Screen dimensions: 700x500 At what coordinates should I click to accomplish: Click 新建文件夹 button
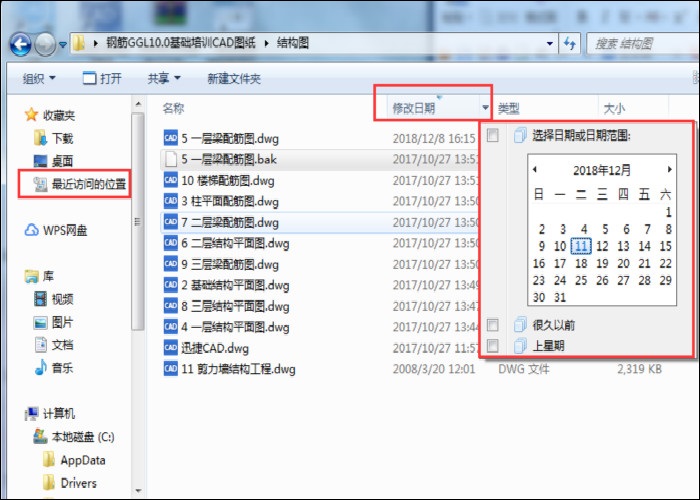233,79
